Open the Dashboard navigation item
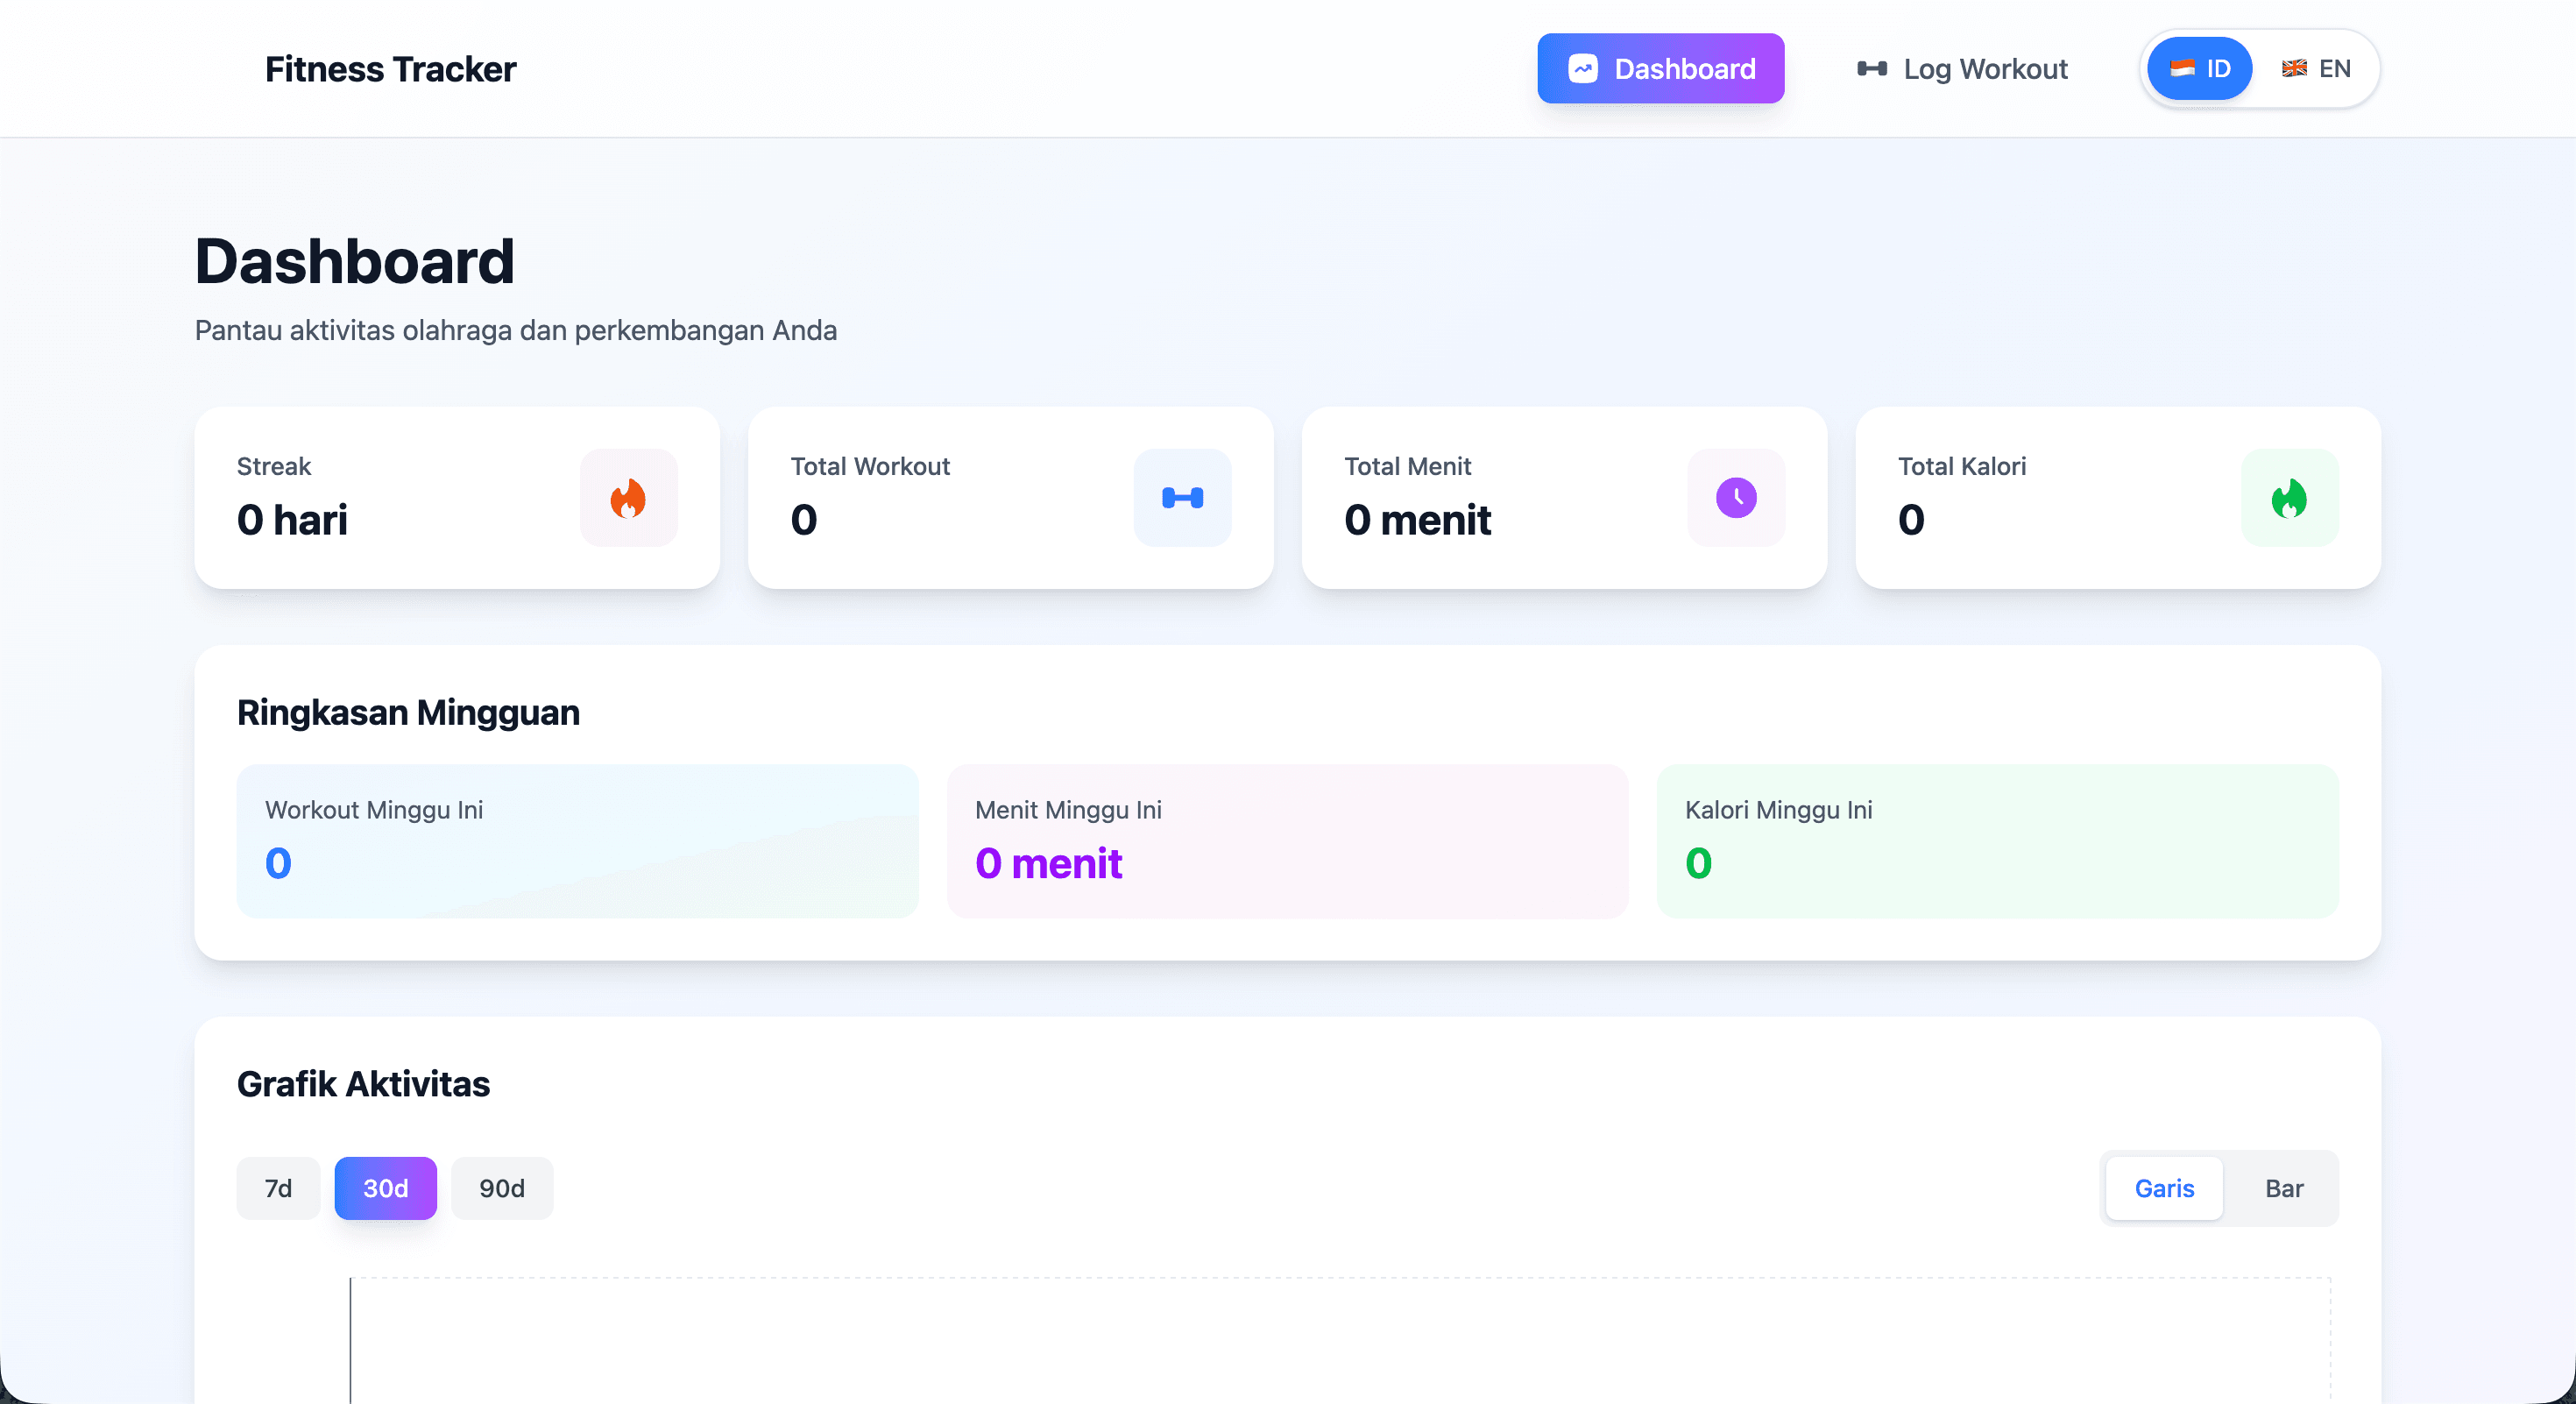 tap(1660, 68)
